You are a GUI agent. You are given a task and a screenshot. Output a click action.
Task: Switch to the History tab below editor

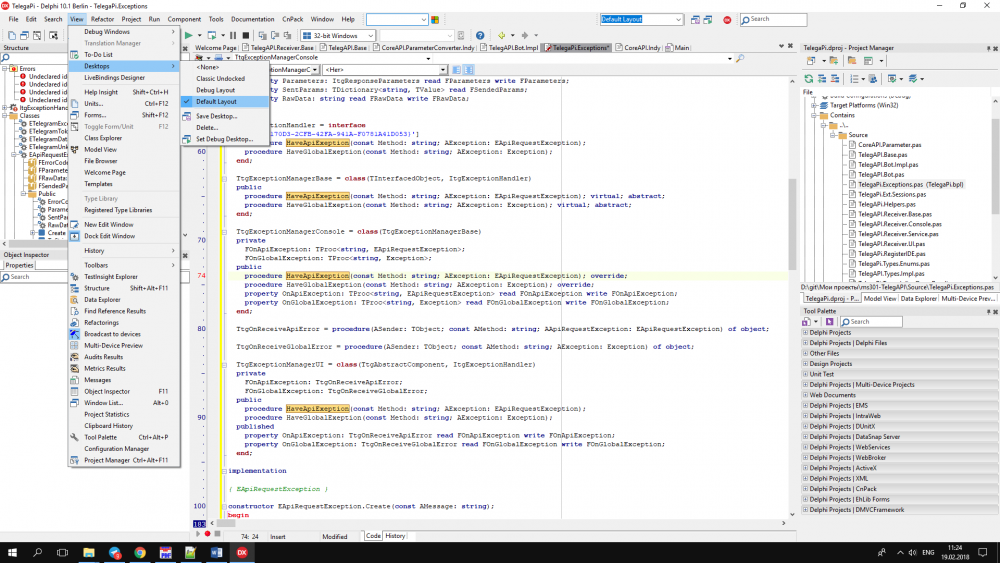pos(395,536)
